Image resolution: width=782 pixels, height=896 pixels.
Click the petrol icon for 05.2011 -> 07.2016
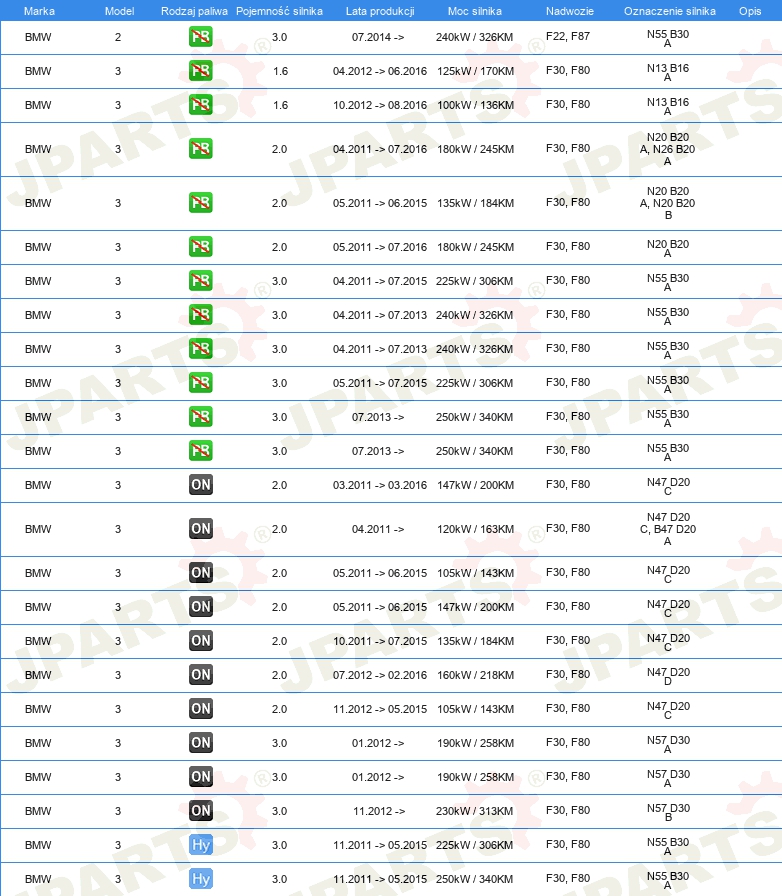click(x=201, y=247)
